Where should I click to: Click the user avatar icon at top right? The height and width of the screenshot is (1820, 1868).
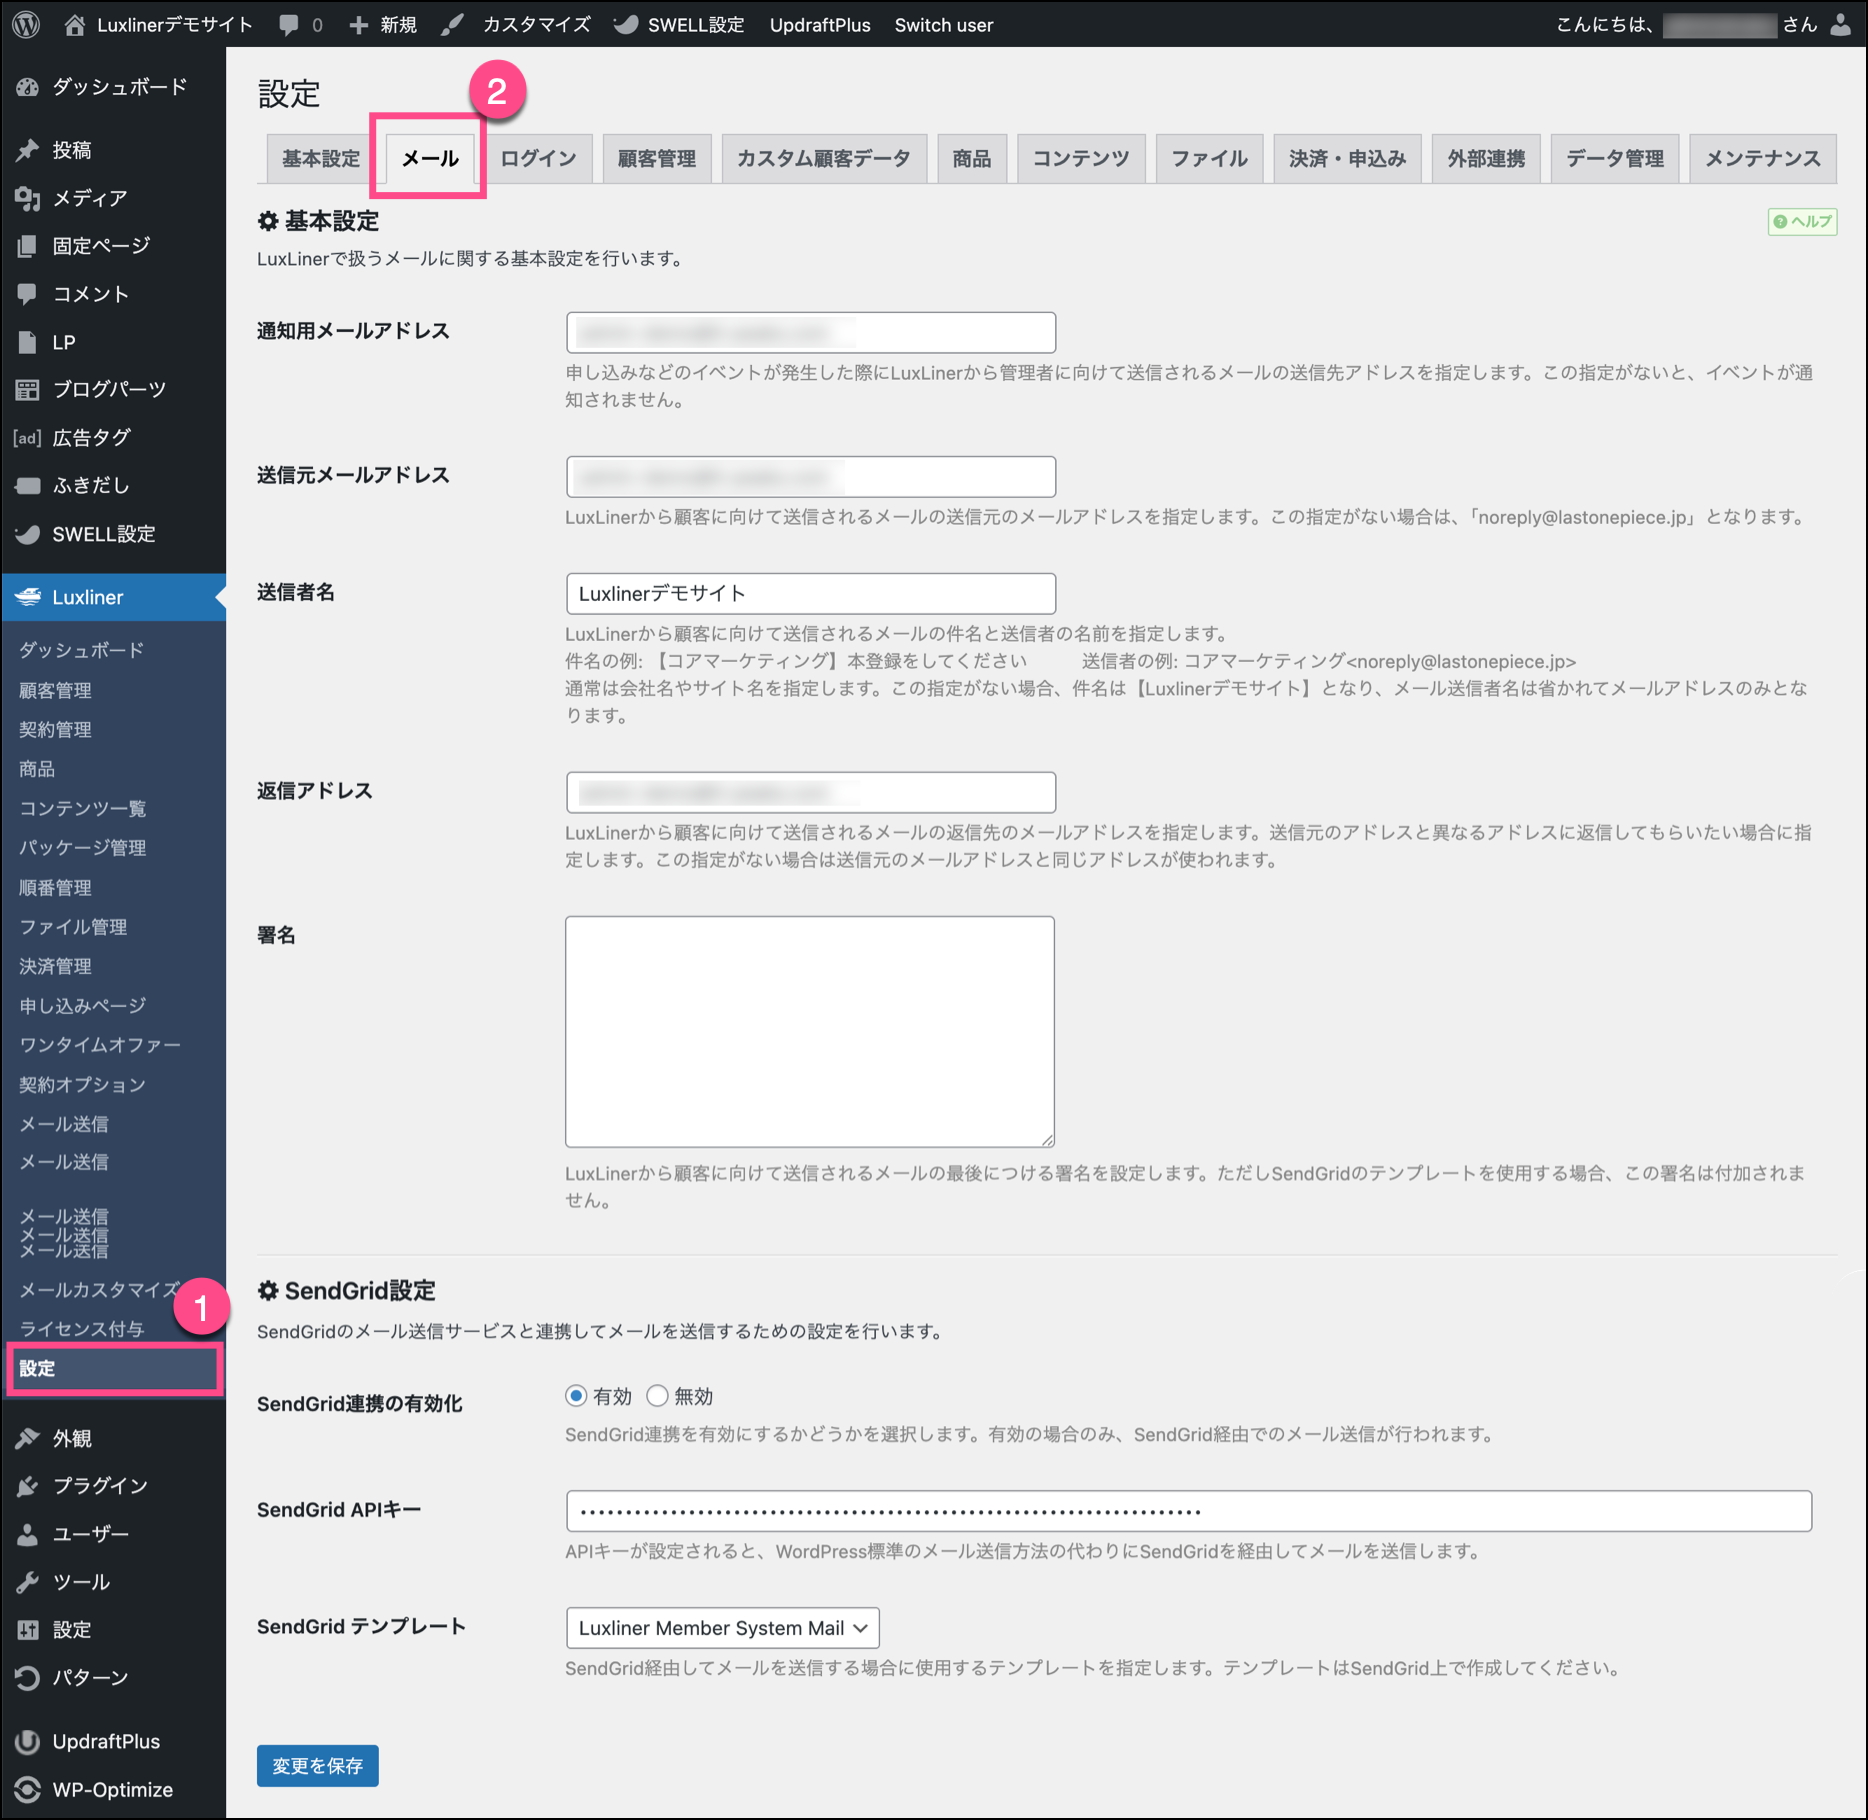coord(1841,25)
